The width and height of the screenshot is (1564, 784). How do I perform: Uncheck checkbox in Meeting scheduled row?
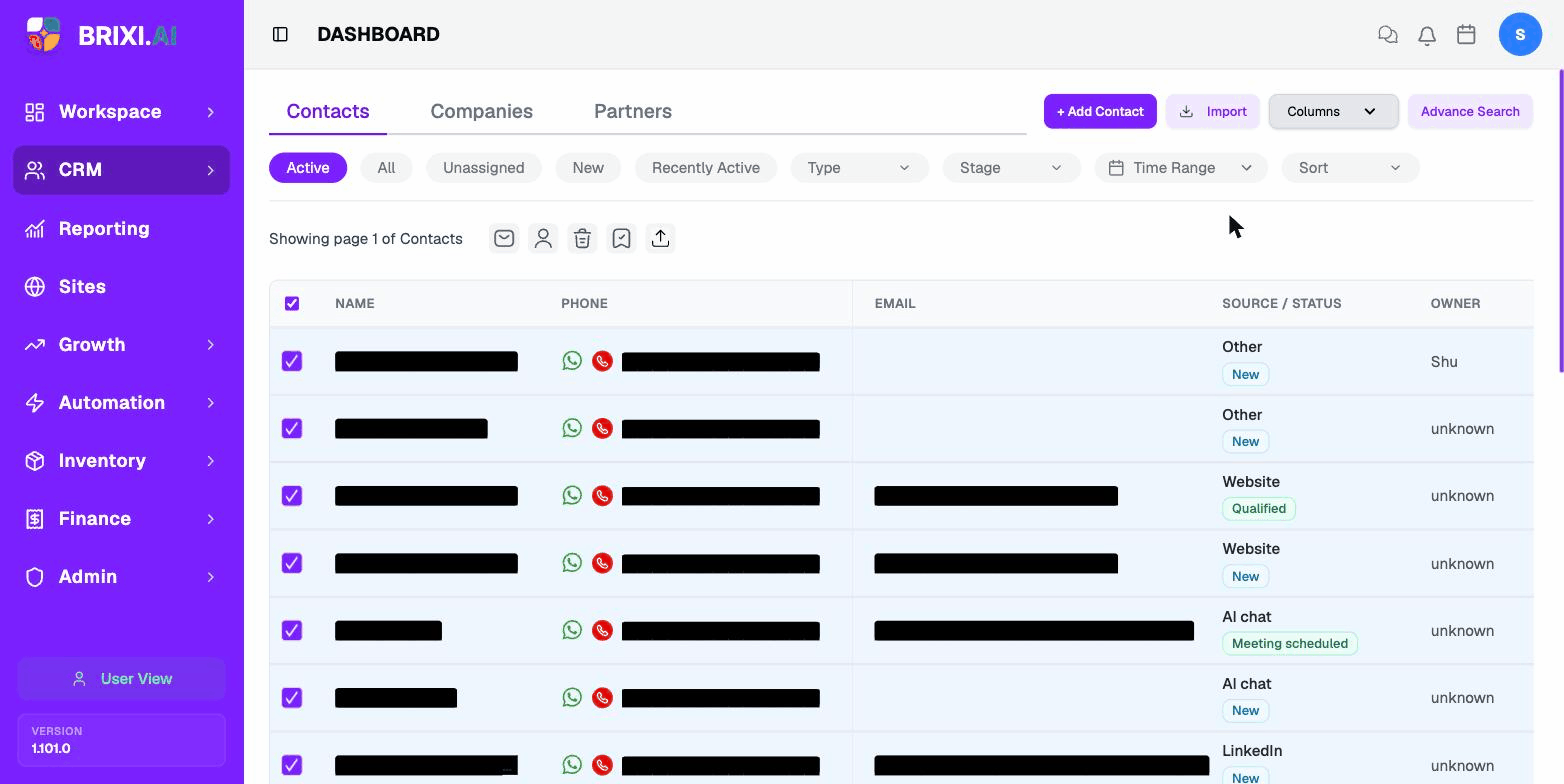(x=292, y=630)
